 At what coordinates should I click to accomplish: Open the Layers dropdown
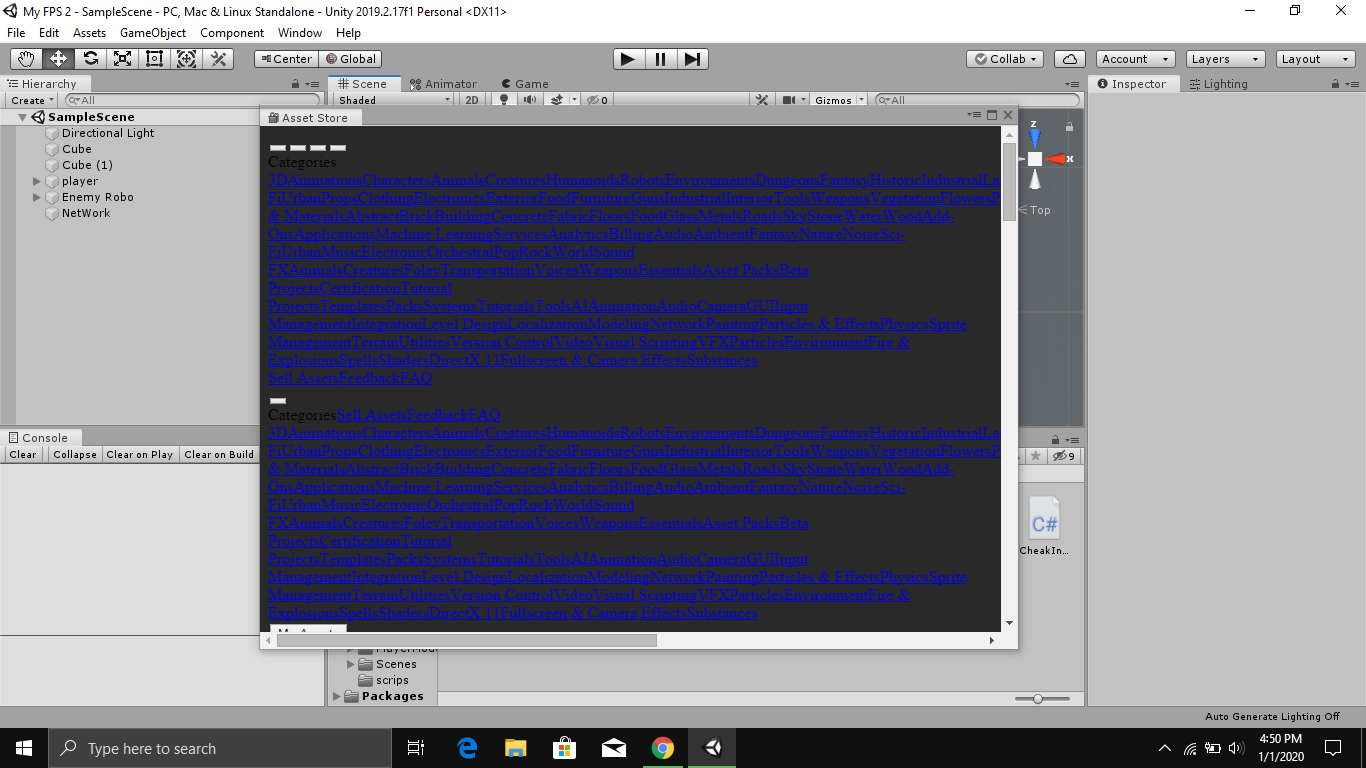click(x=1226, y=59)
